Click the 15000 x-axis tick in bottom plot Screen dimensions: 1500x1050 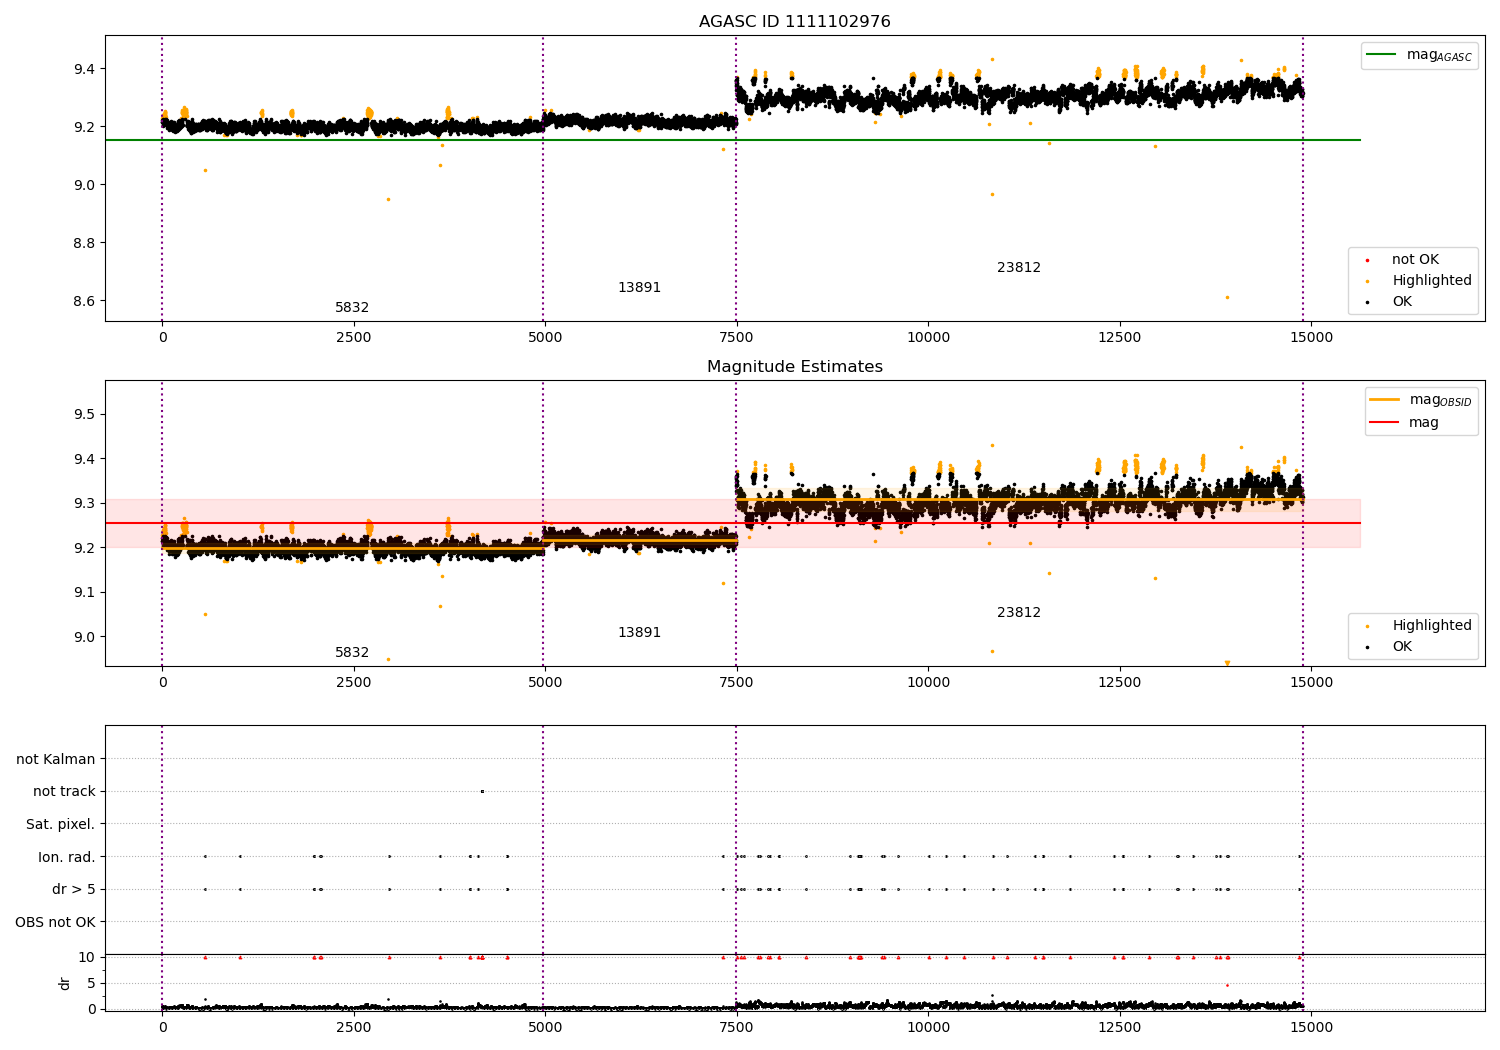pos(1311,1028)
